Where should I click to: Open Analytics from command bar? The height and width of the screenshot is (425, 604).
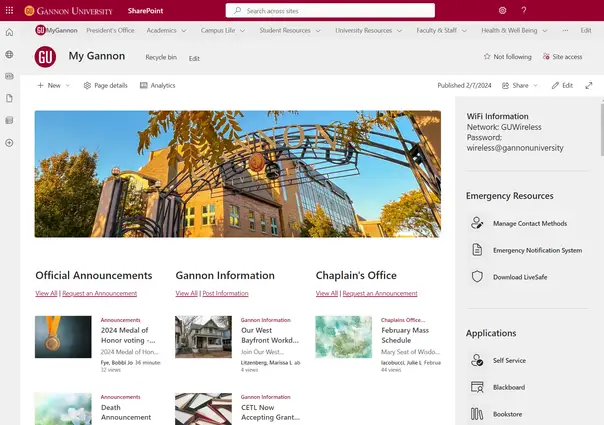coord(158,86)
